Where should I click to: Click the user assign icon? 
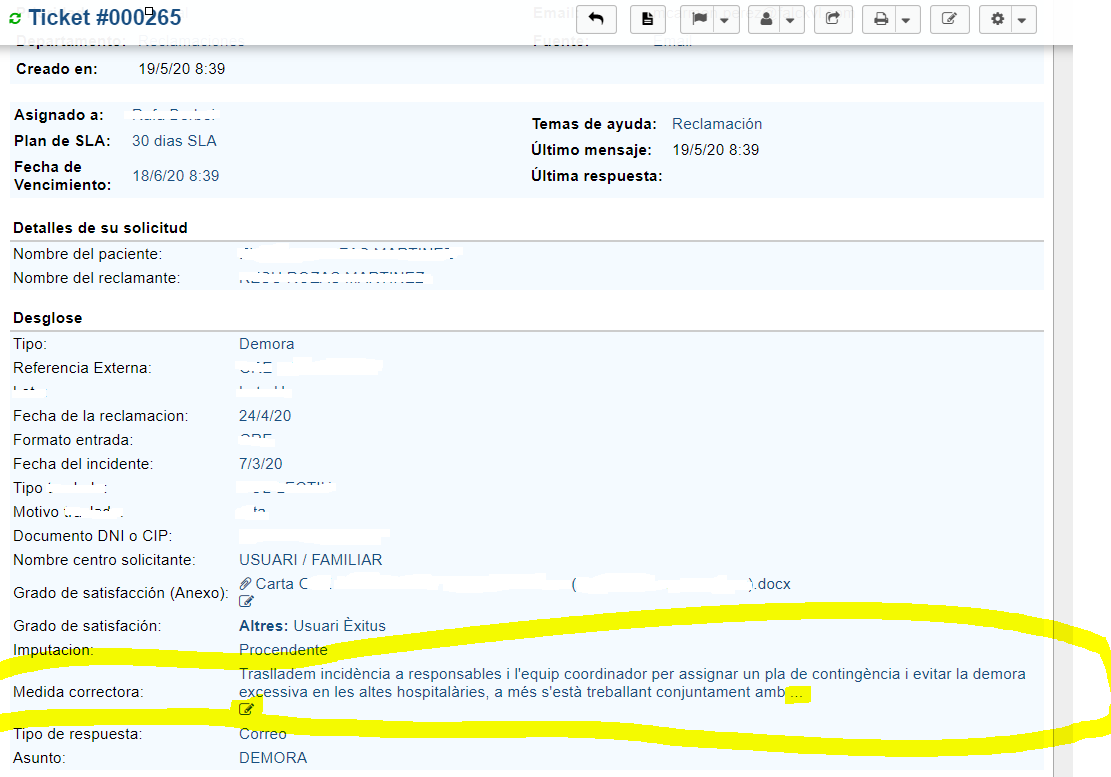(767, 19)
